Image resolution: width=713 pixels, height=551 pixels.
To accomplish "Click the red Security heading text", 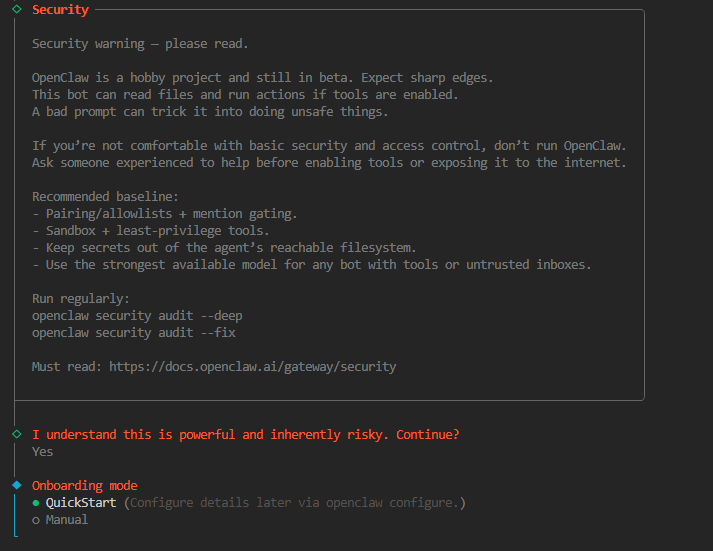I will pyautogui.click(x=60, y=10).
